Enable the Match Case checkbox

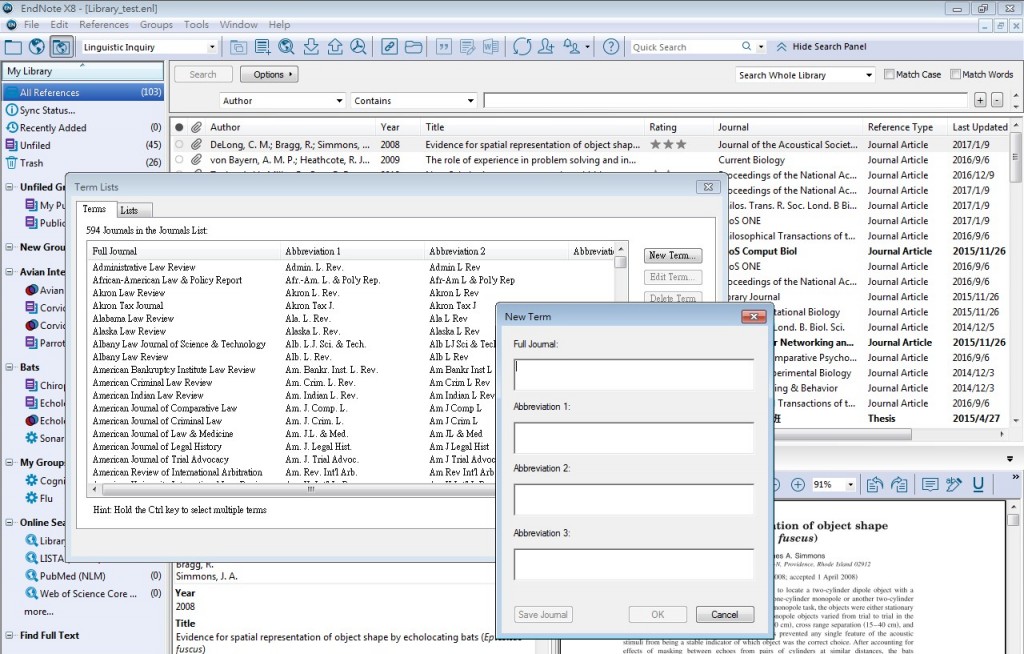[x=889, y=74]
